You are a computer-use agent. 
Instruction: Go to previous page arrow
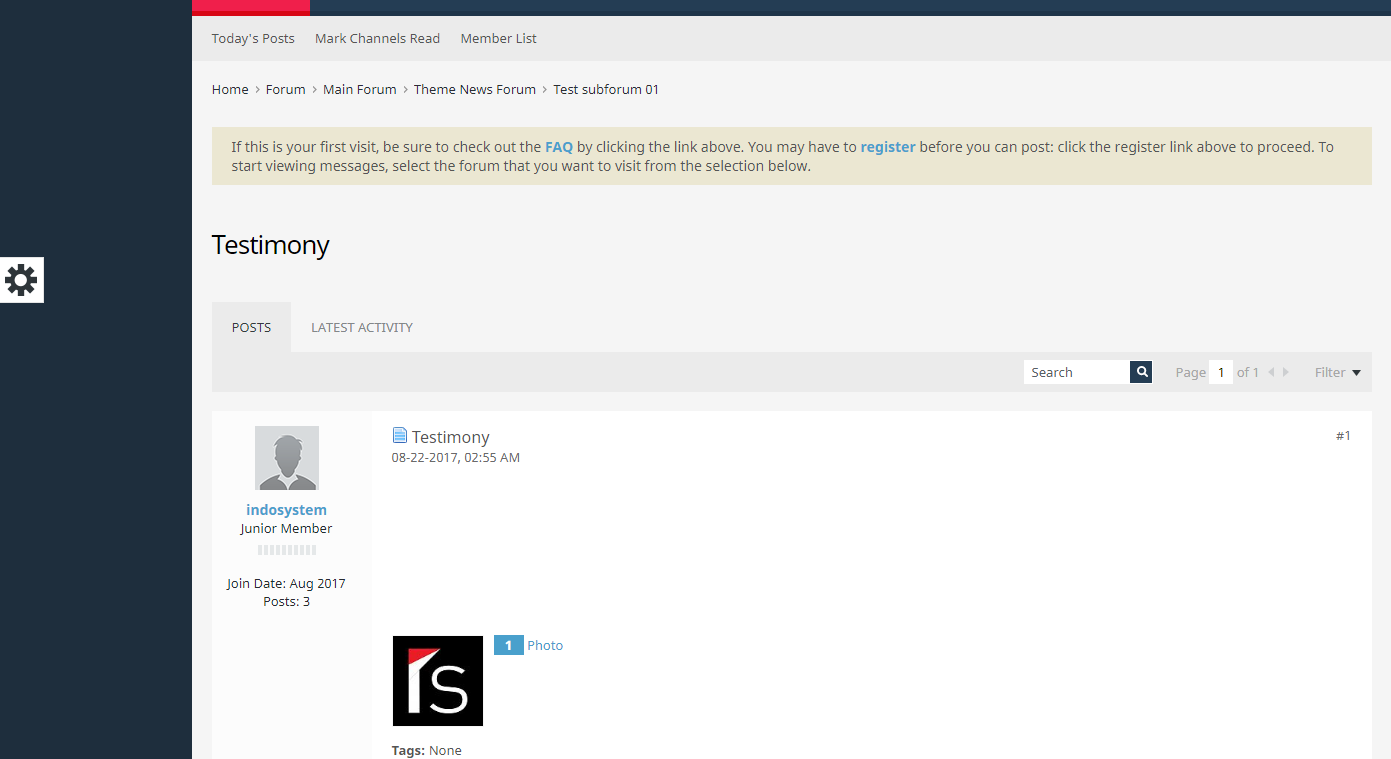click(x=1271, y=372)
